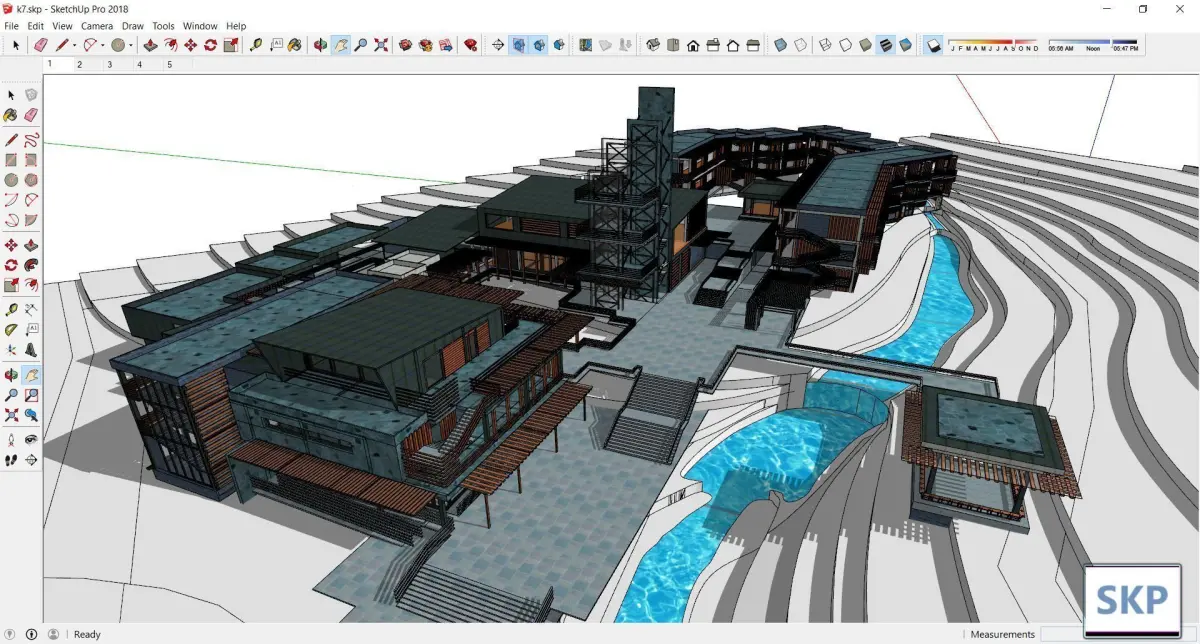Enable Shaded With Textures style
The width and height of the screenshot is (1200, 644).
click(885, 45)
